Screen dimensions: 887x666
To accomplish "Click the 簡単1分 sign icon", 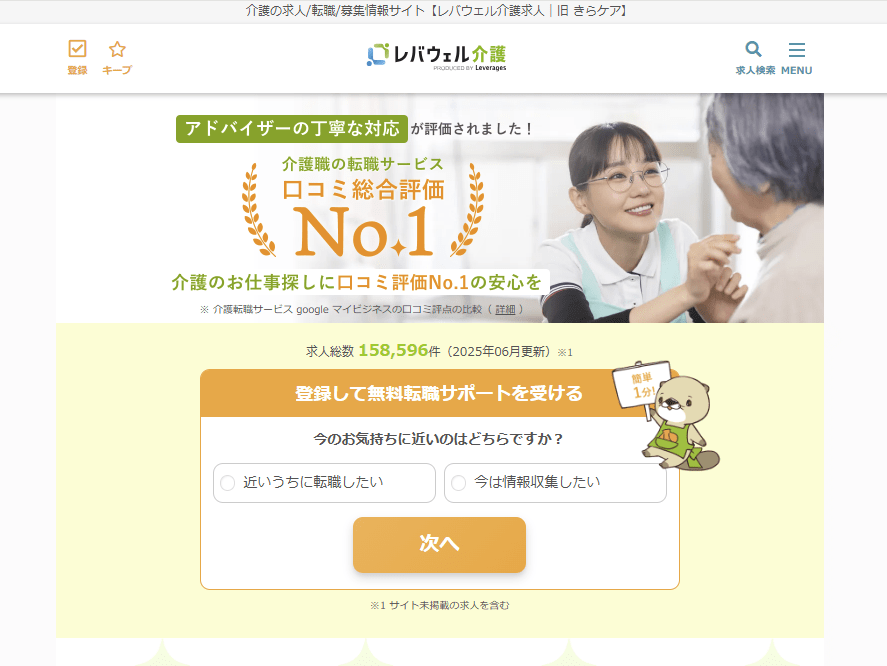I will click(x=641, y=385).
